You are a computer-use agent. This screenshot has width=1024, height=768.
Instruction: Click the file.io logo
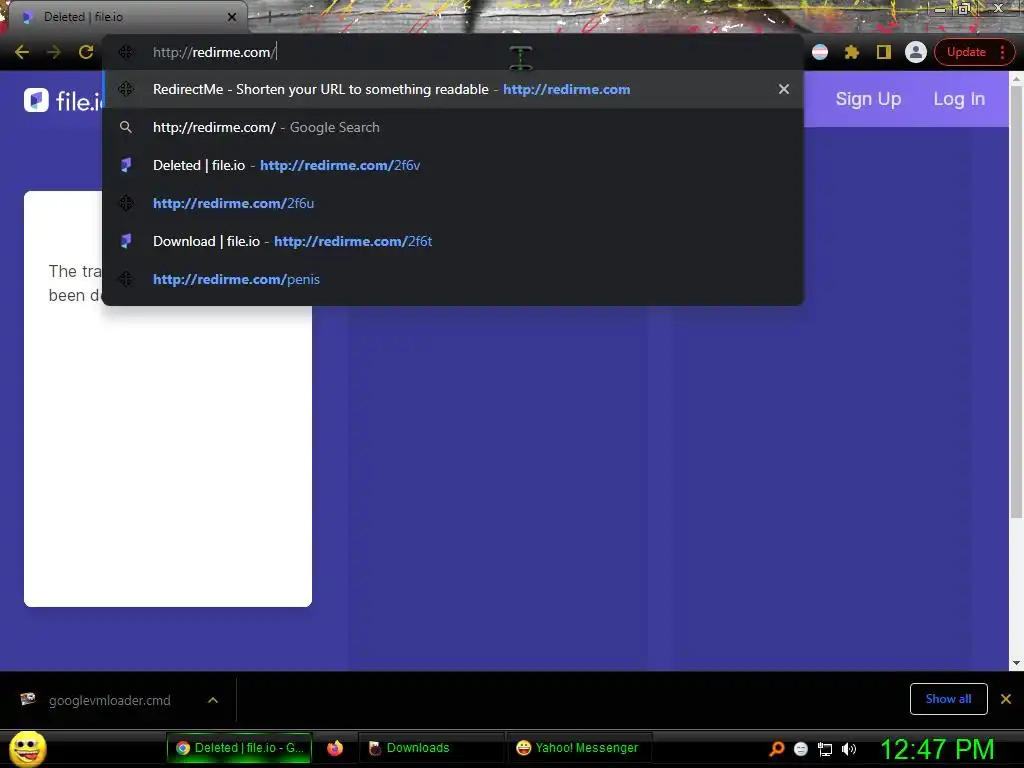(x=64, y=101)
